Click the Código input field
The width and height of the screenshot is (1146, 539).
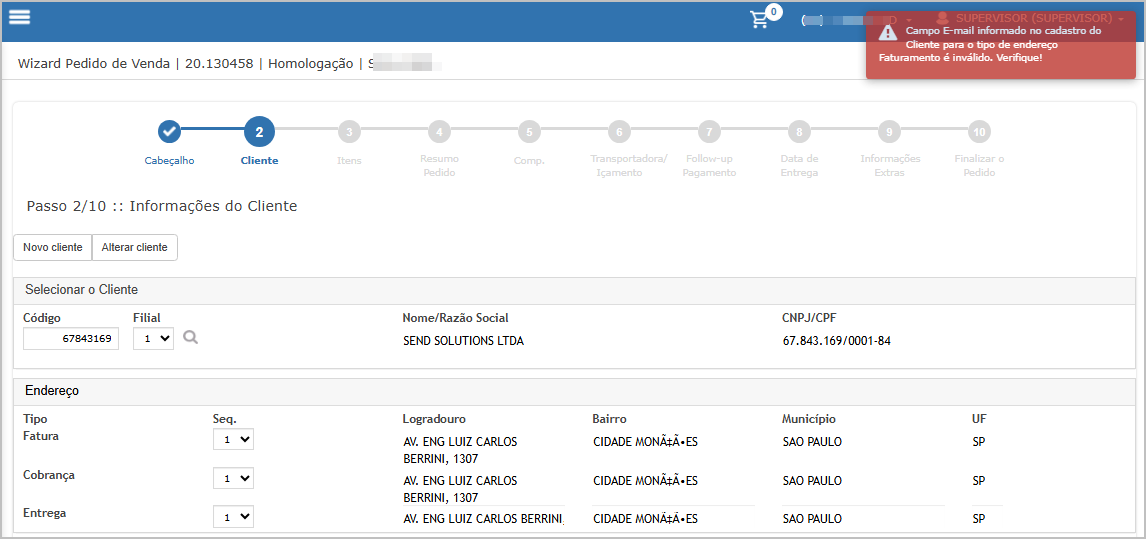(x=71, y=339)
